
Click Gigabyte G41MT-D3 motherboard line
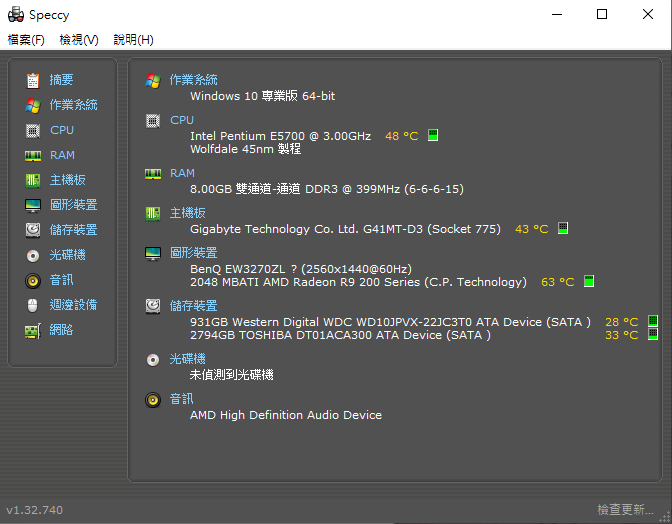(345, 229)
